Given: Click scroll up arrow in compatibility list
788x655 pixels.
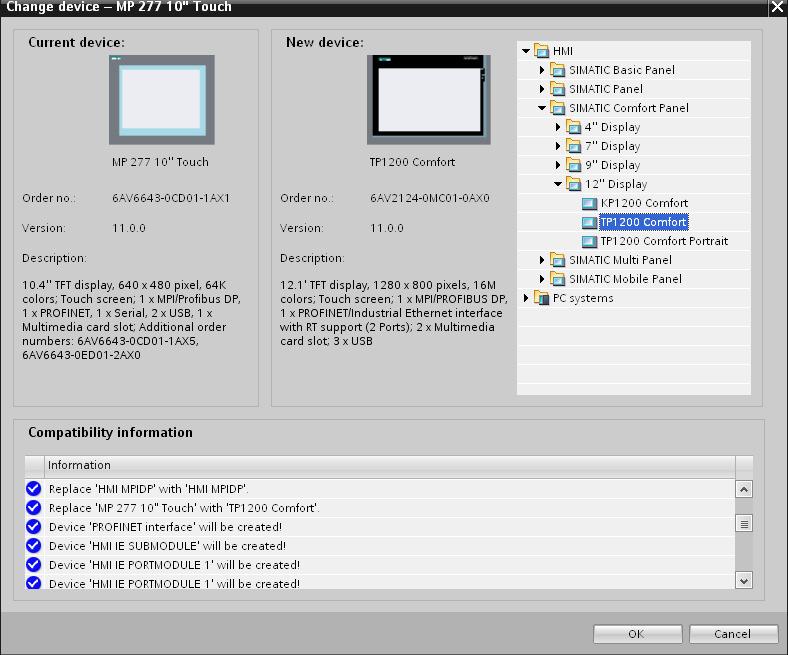Looking at the screenshot, I should tap(744, 489).
